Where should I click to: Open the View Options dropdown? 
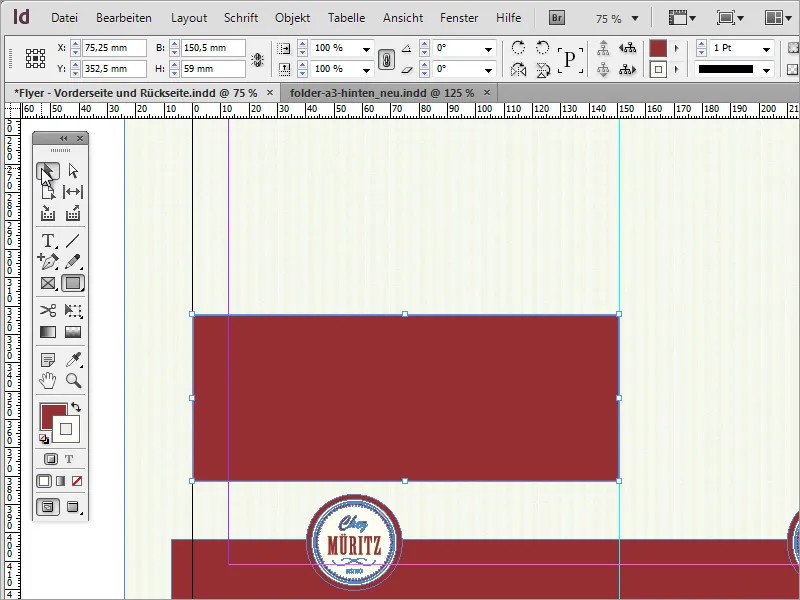point(682,18)
